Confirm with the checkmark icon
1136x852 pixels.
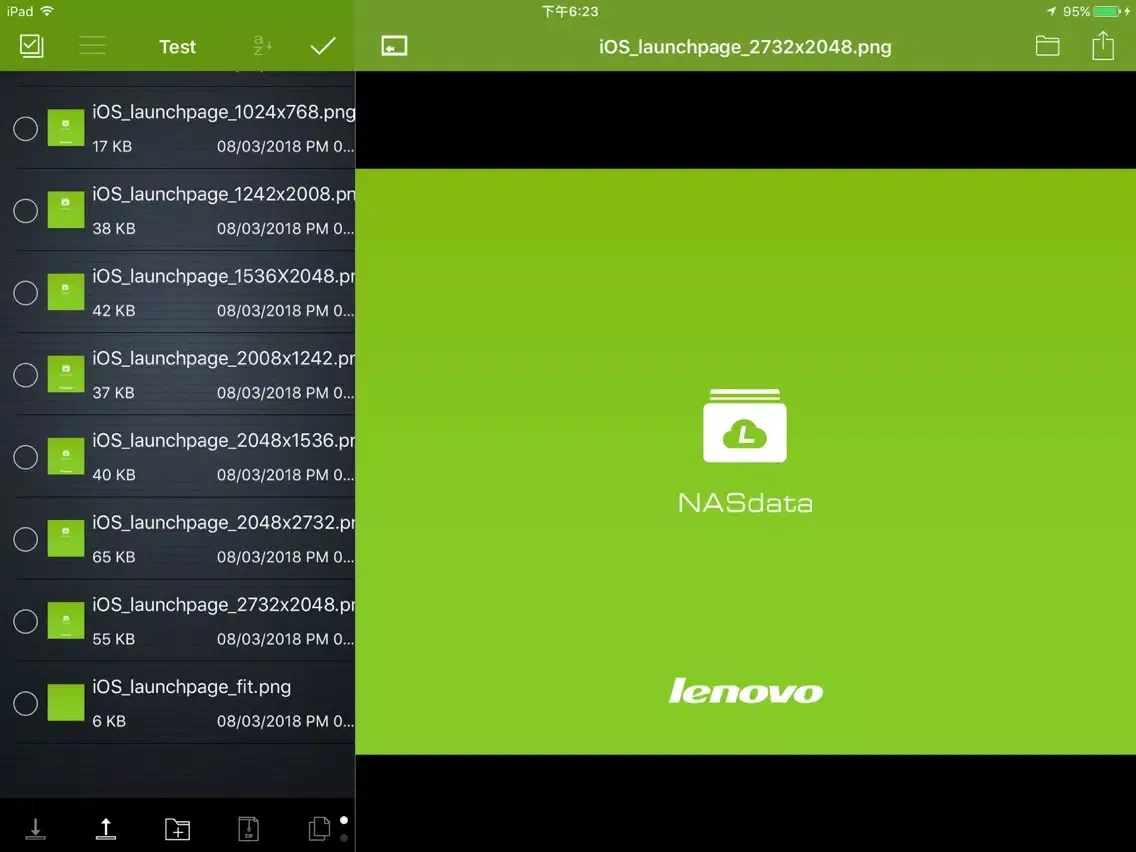[x=322, y=46]
